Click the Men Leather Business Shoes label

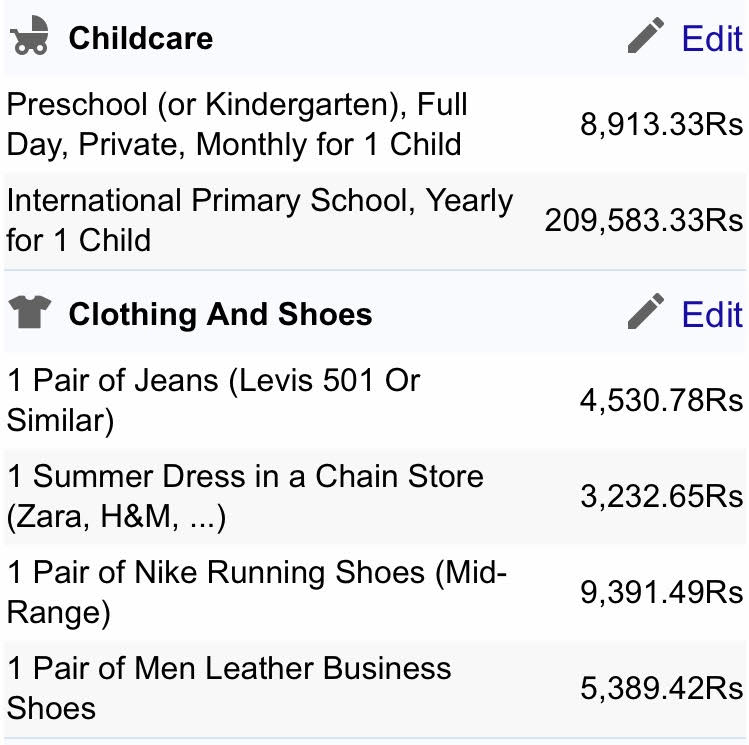click(x=229, y=688)
